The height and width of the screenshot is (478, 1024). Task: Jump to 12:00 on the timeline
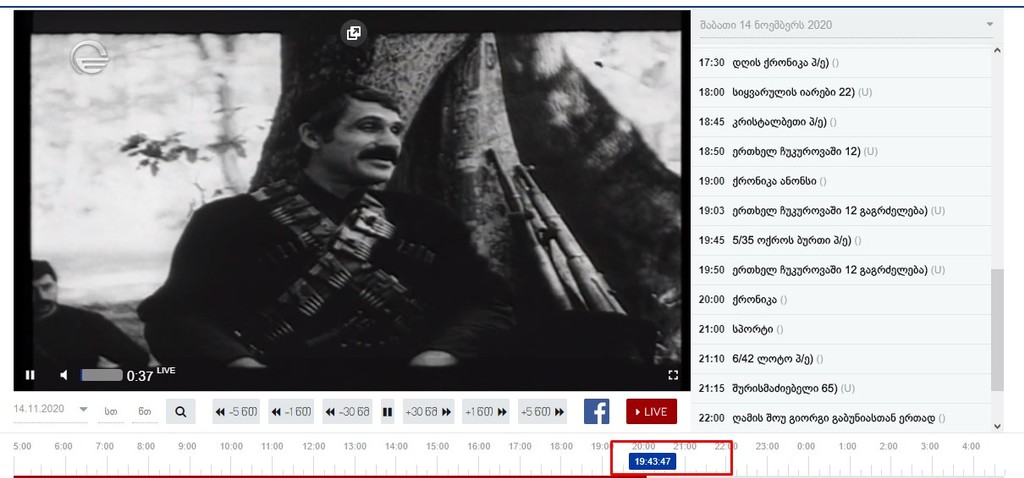tap(313, 446)
